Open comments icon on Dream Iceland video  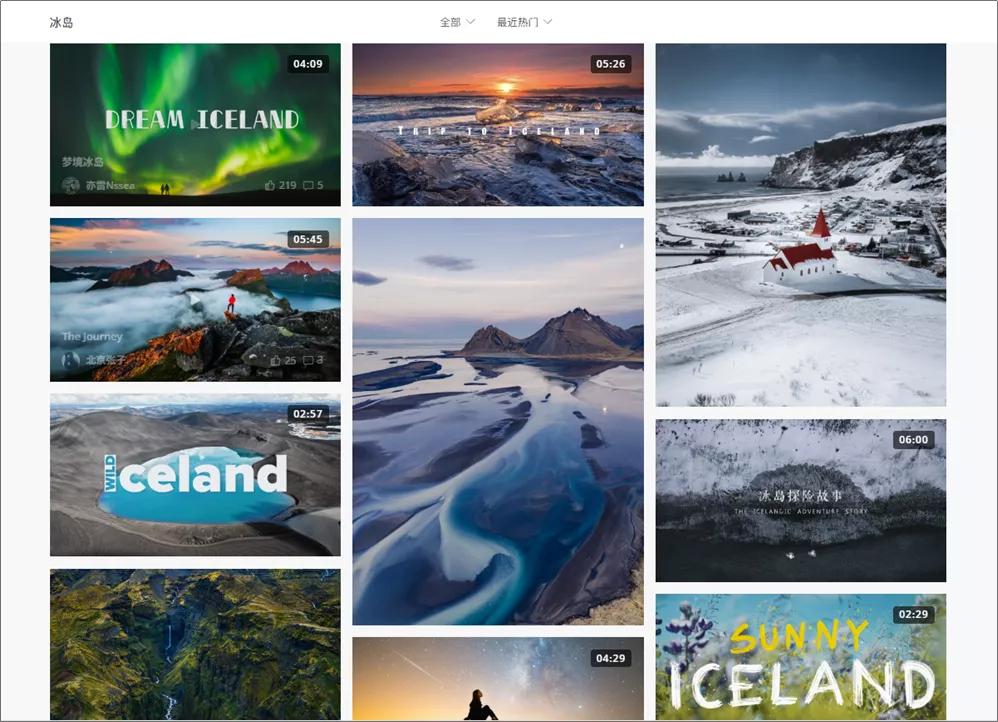pyautogui.click(x=308, y=185)
